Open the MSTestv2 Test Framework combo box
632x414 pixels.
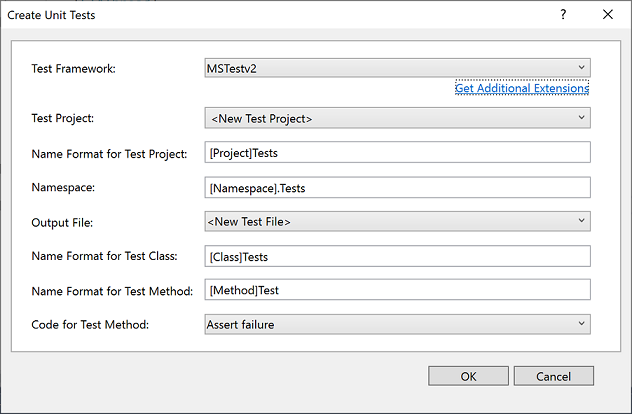point(396,68)
